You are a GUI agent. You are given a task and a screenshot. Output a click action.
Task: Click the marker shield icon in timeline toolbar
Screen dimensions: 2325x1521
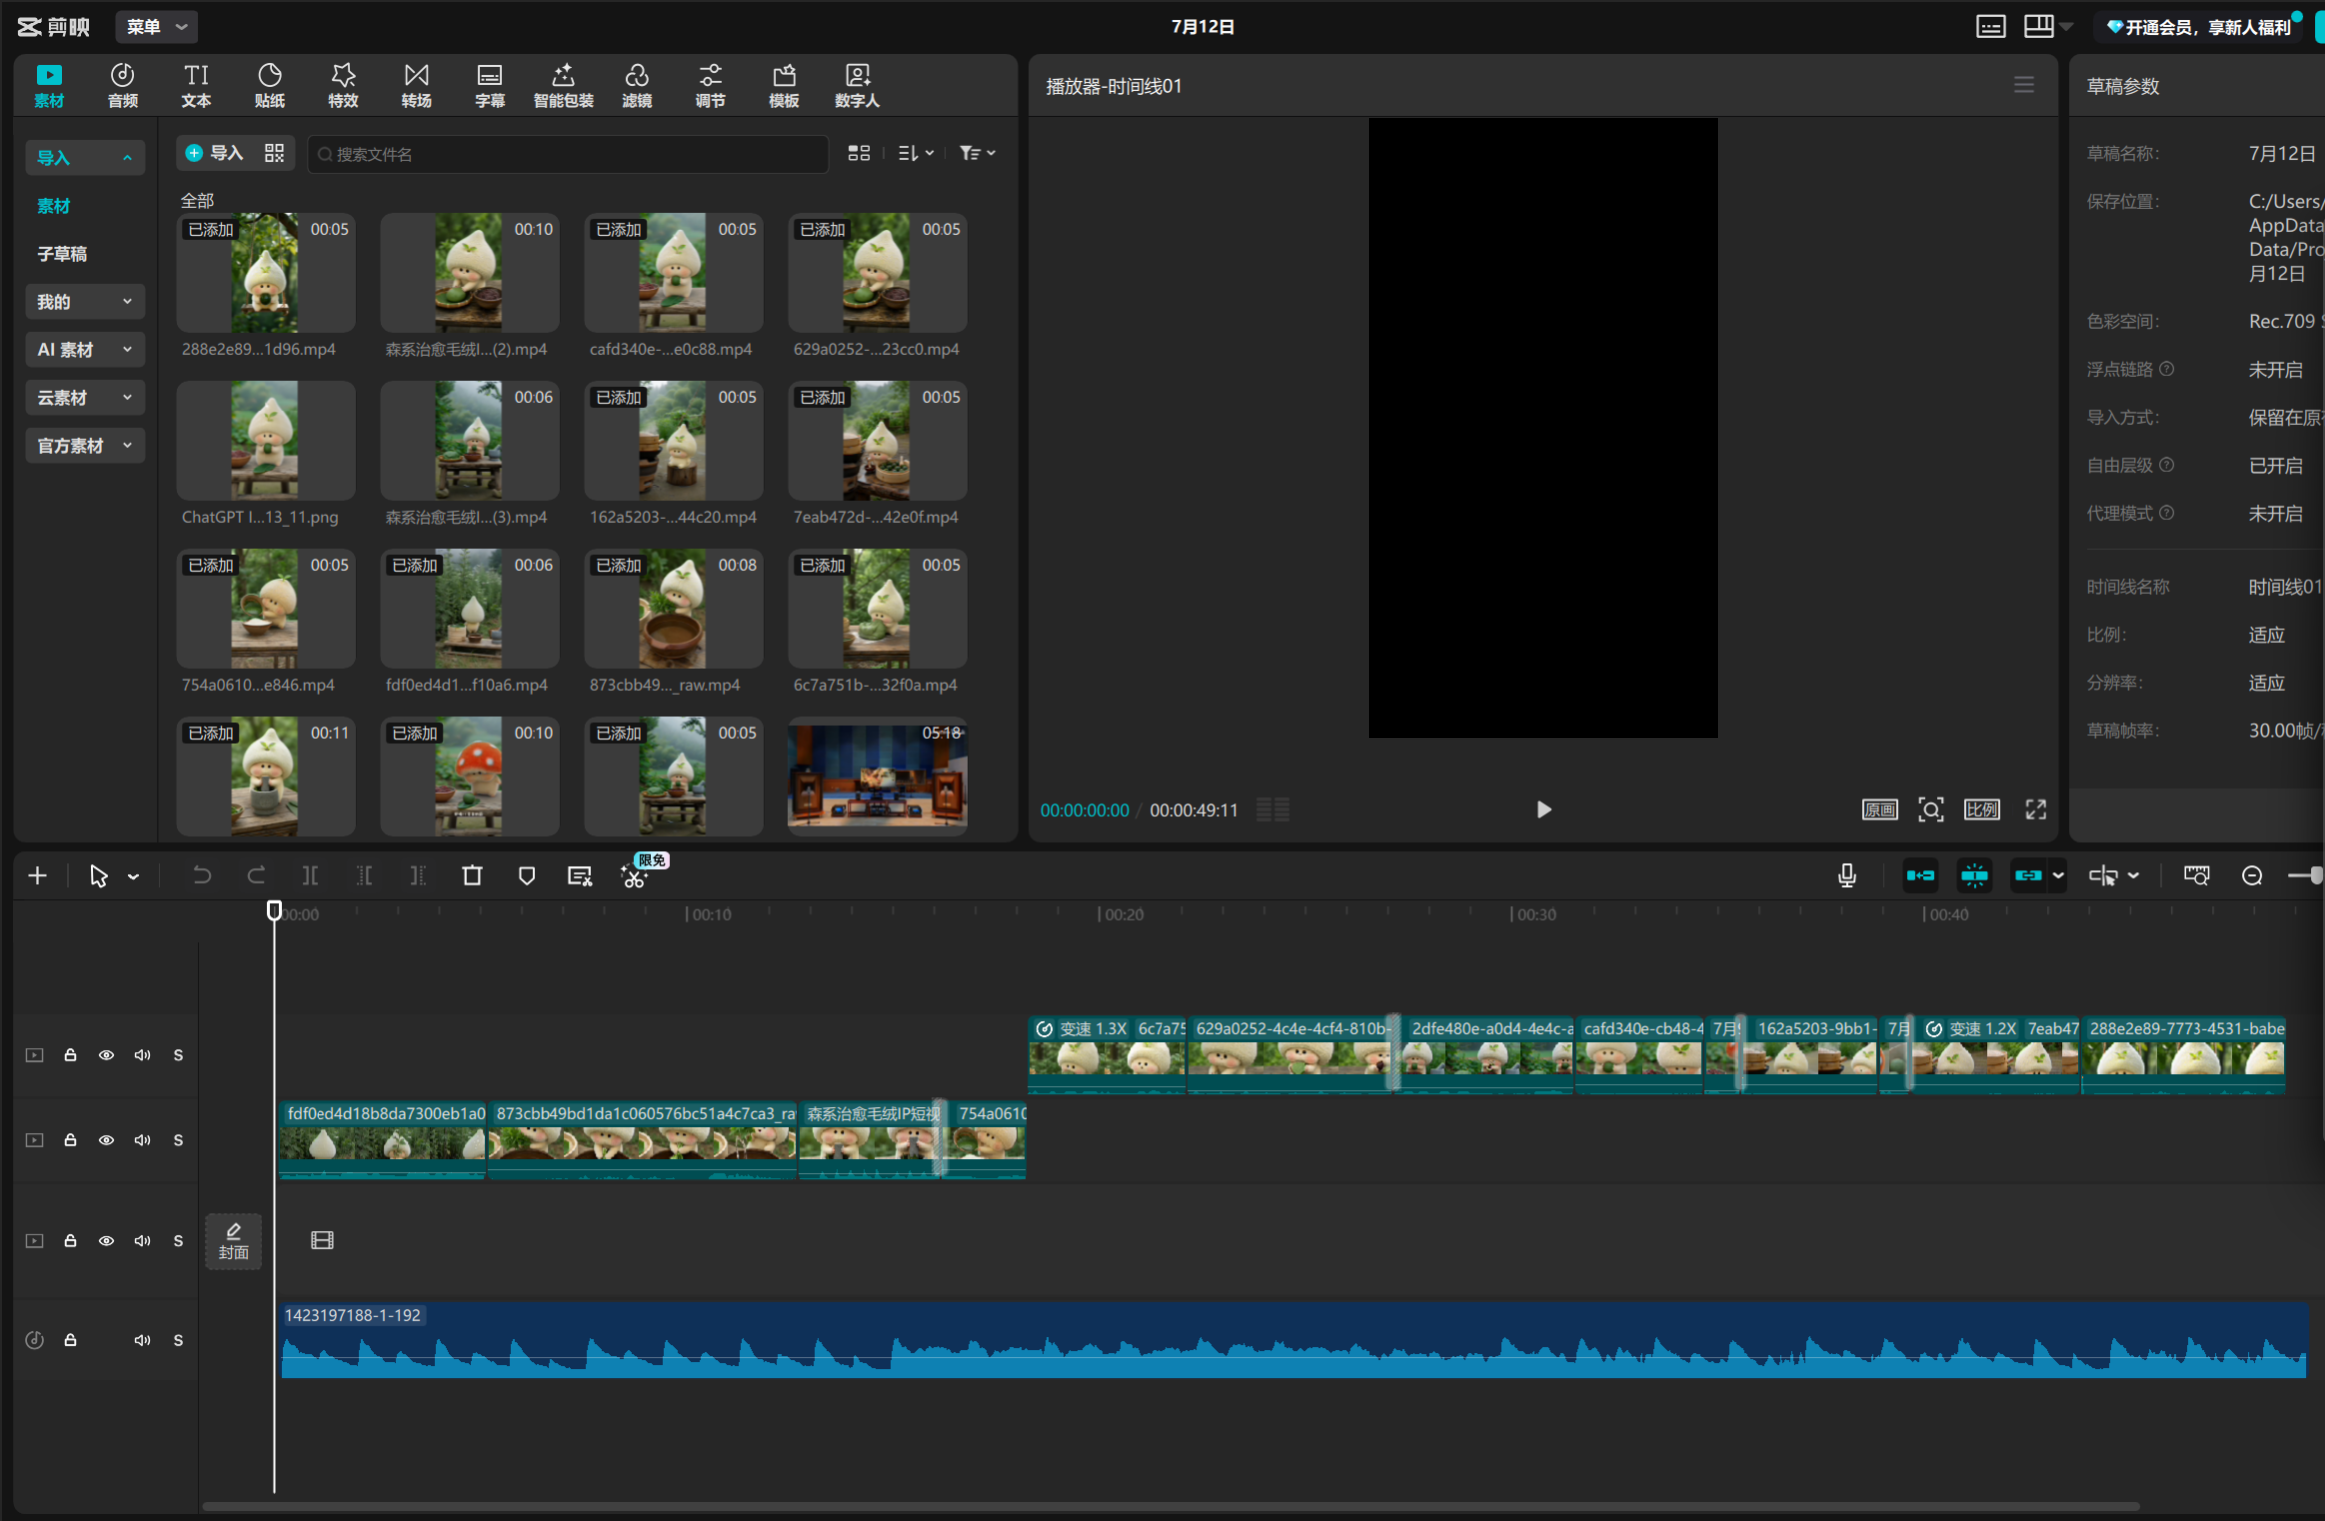click(526, 876)
